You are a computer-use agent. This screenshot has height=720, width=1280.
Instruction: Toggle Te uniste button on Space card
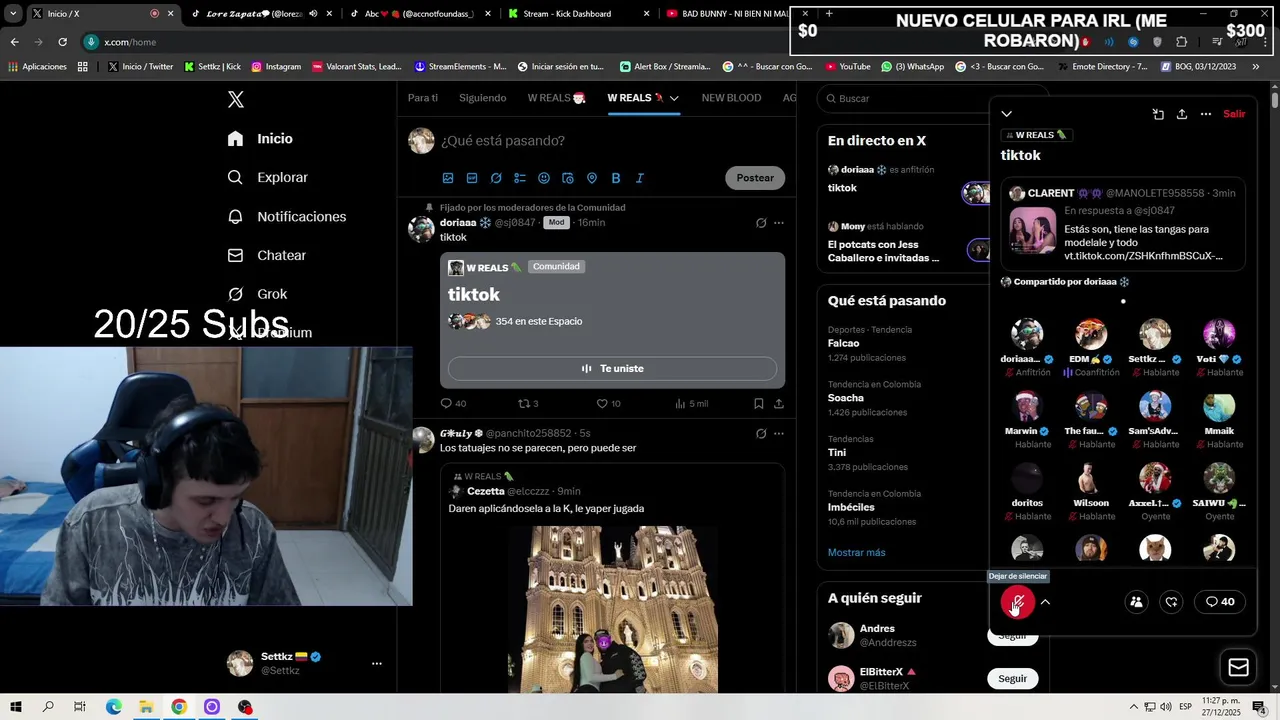click(612, 368)
